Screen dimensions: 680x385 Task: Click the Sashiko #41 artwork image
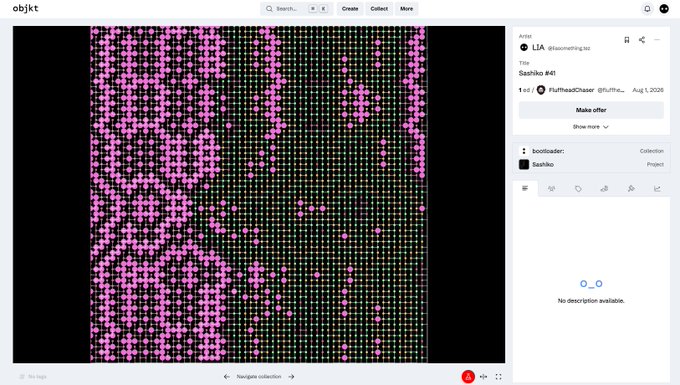click(259, 194)
